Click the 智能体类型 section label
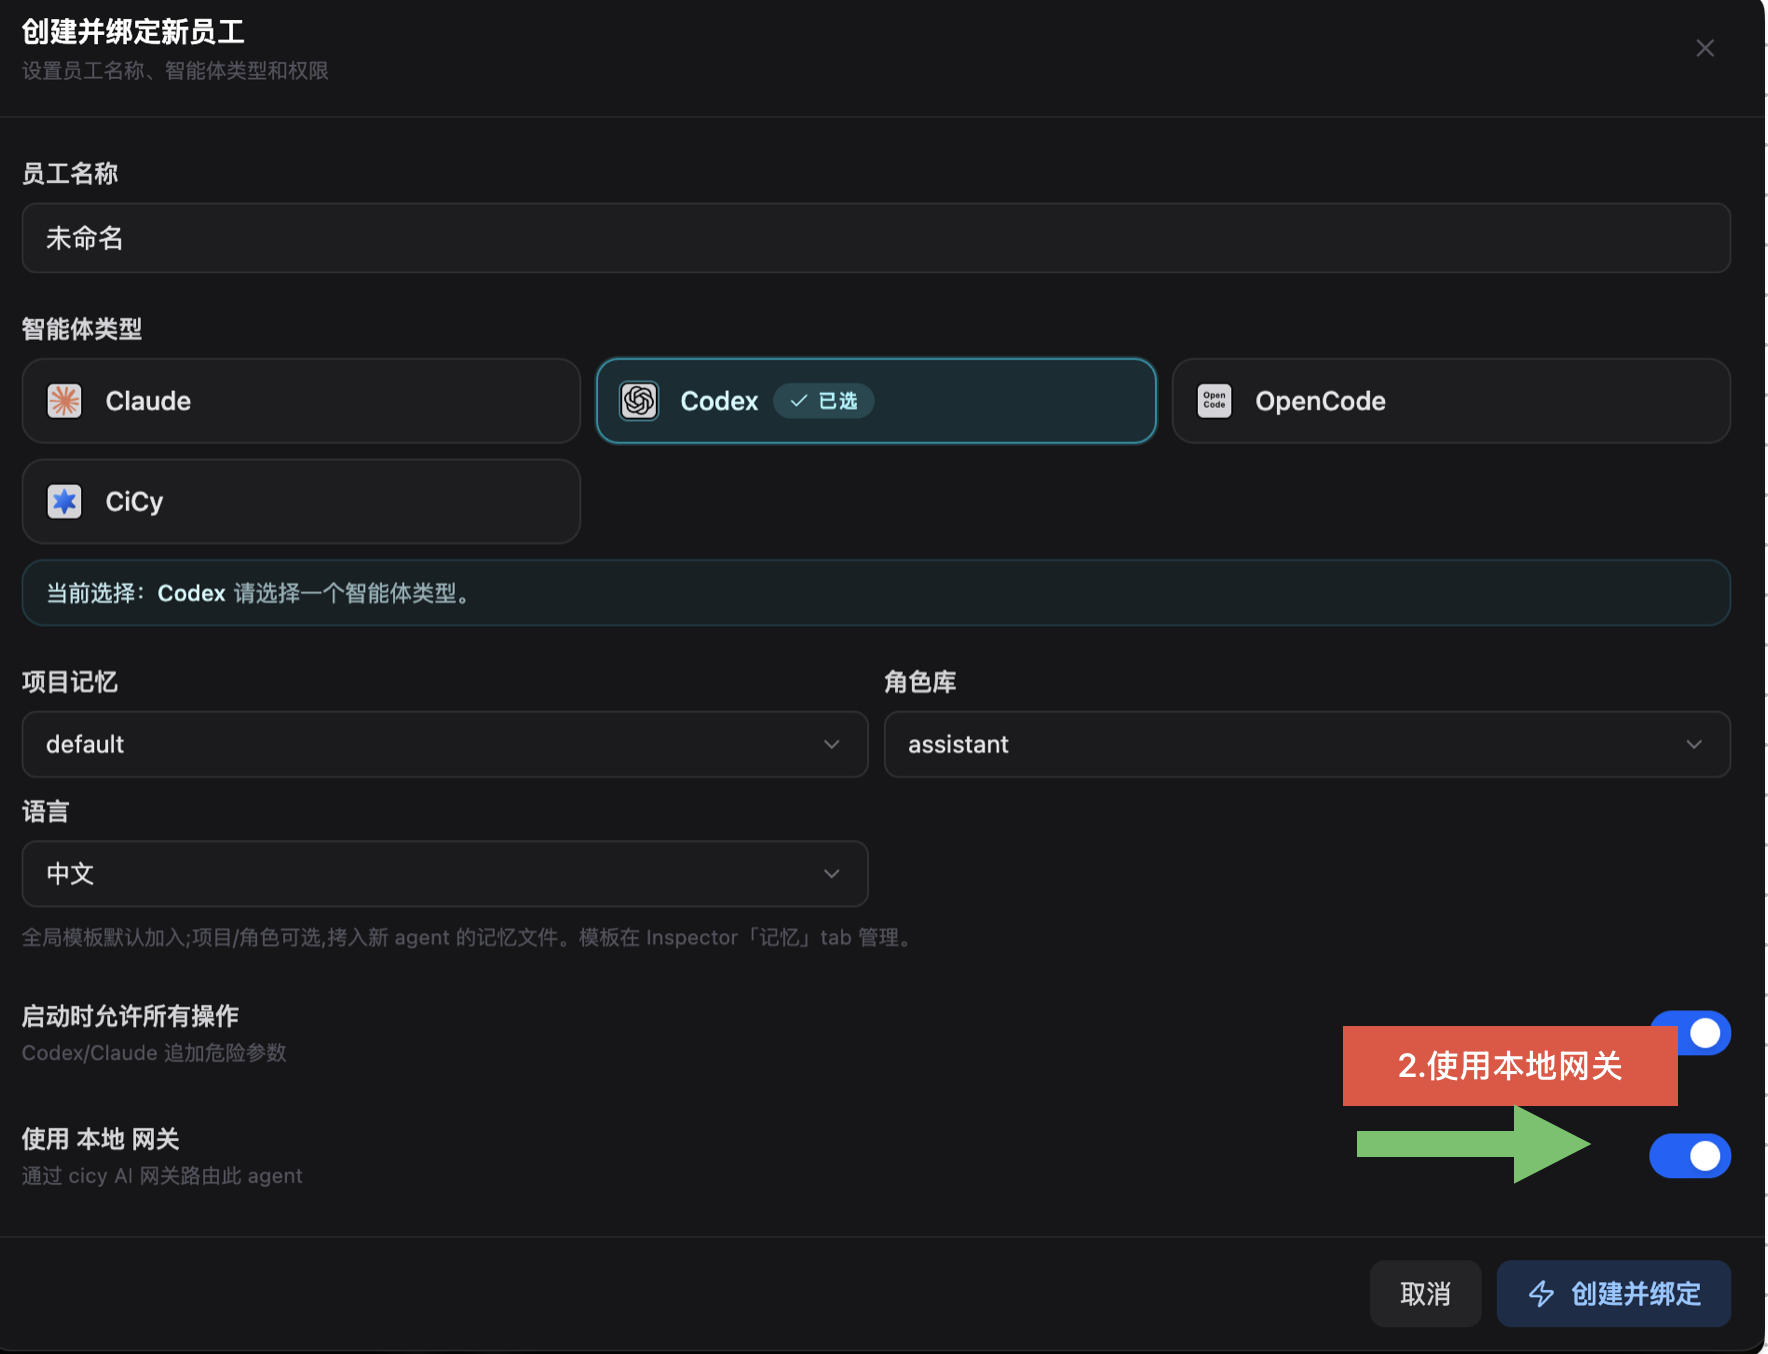The height and width of the screenshot is (1354, 1768). coord(82,329)
